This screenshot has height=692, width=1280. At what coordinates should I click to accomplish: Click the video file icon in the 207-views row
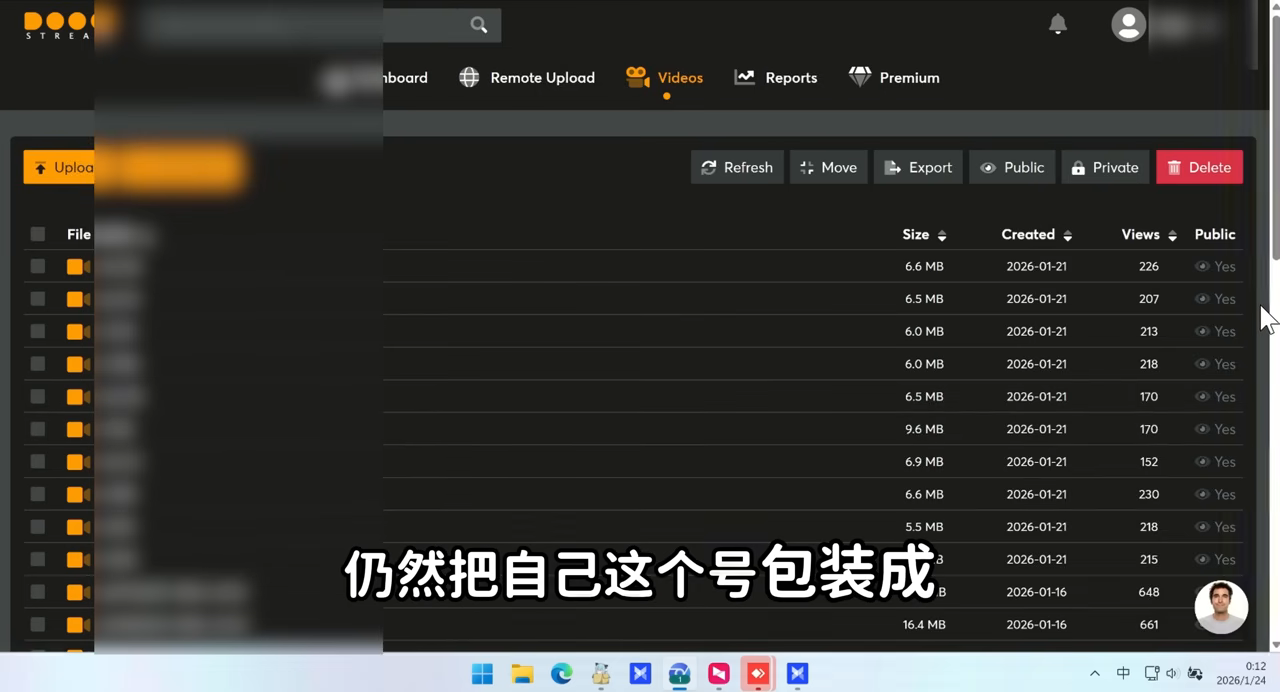click(78, 299)
